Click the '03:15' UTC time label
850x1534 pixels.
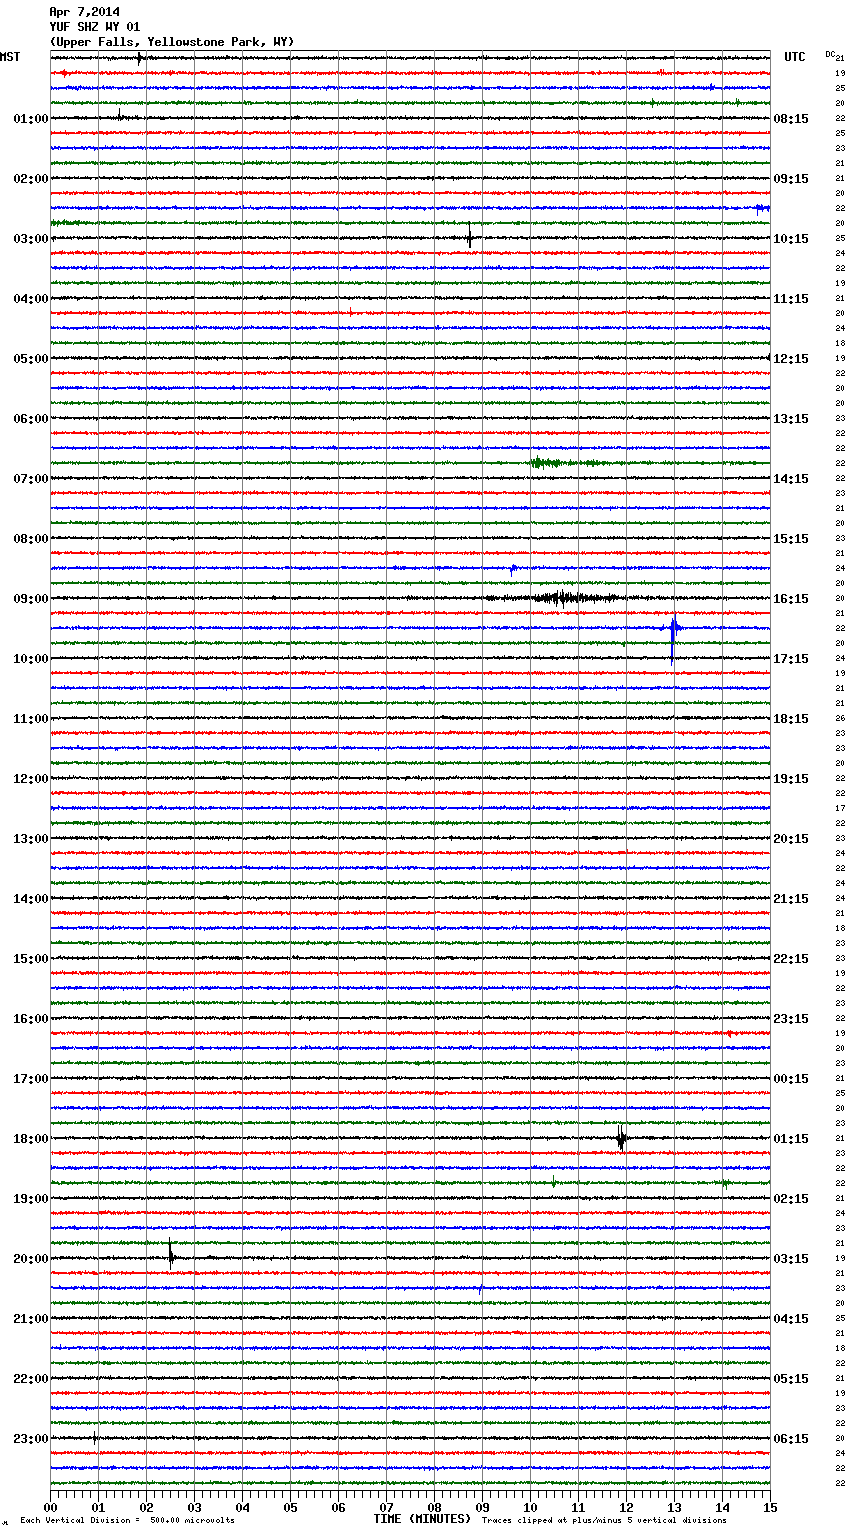(791, 1259)
